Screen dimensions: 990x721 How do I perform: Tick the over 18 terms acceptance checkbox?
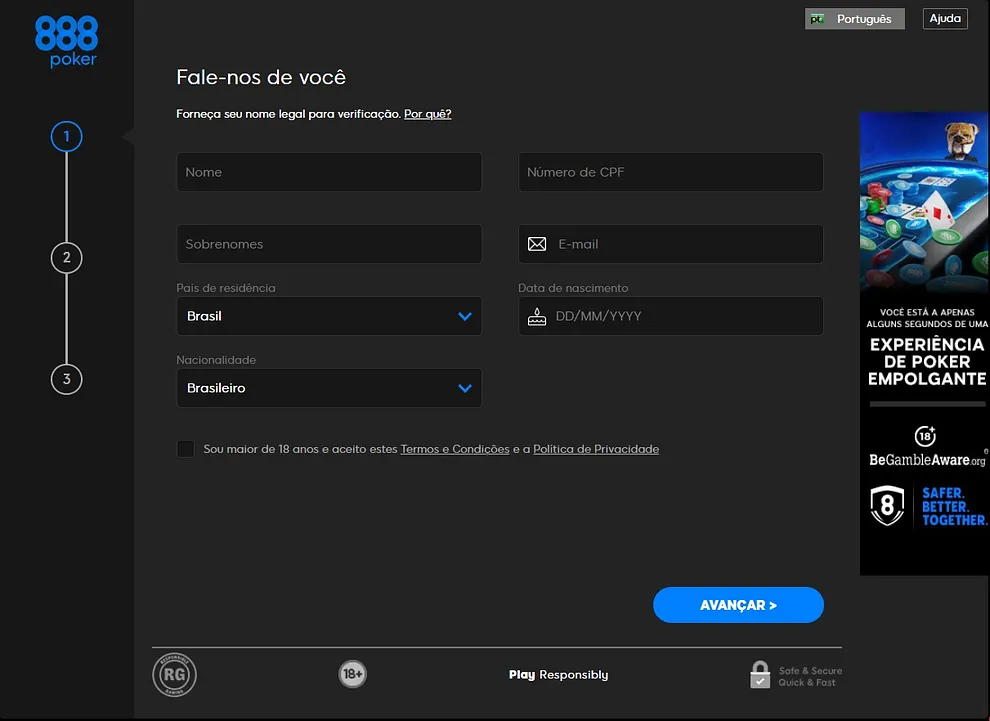click(186, 449)
